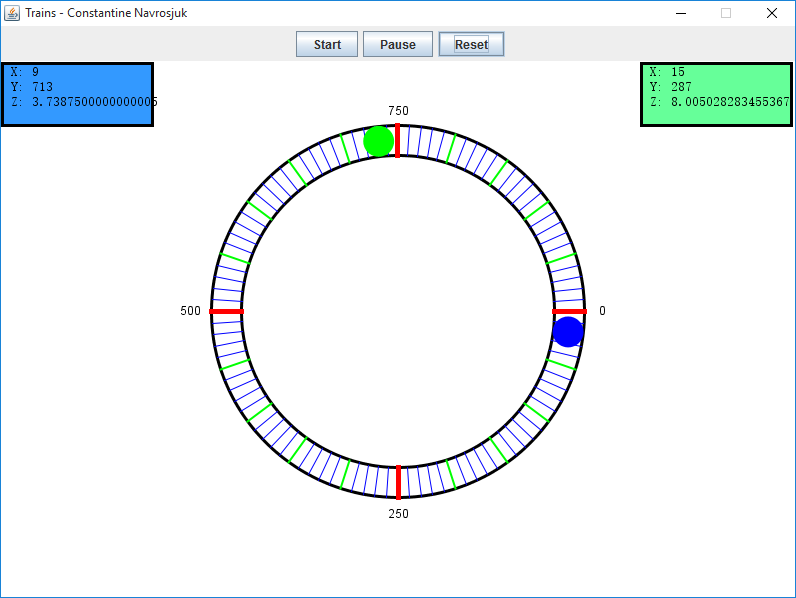
Task: Click the blue train info panel
Action: pyautogui.click(x=77, y=95)
